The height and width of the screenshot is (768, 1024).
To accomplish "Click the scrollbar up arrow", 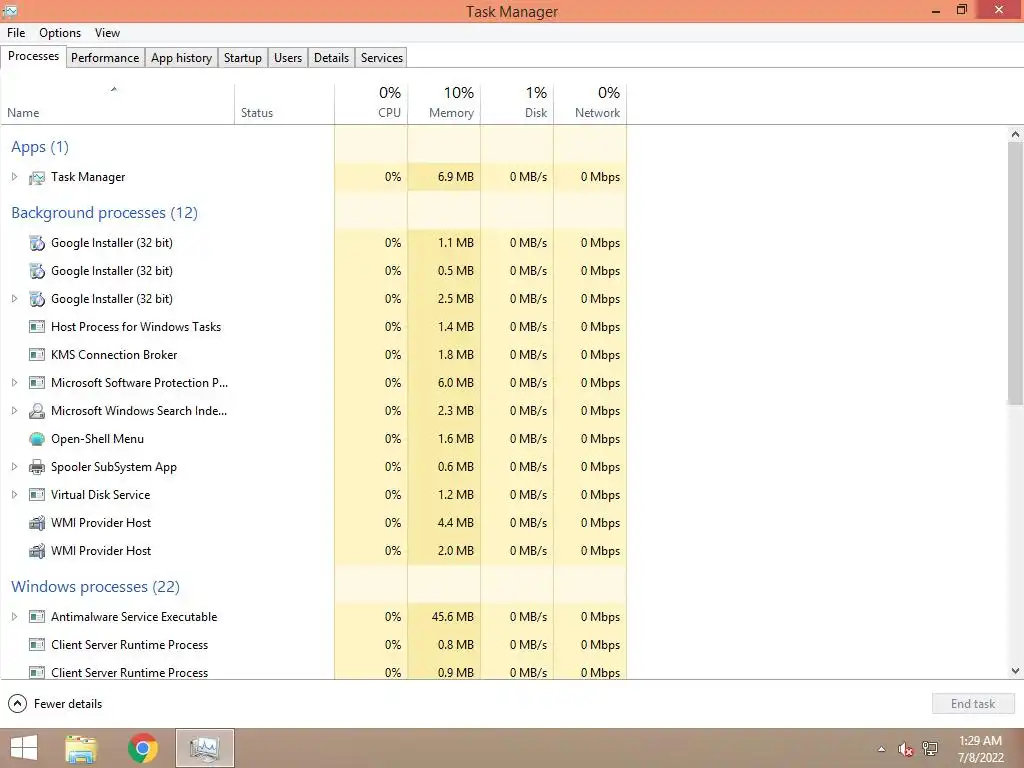I will tap(1015, 134).
